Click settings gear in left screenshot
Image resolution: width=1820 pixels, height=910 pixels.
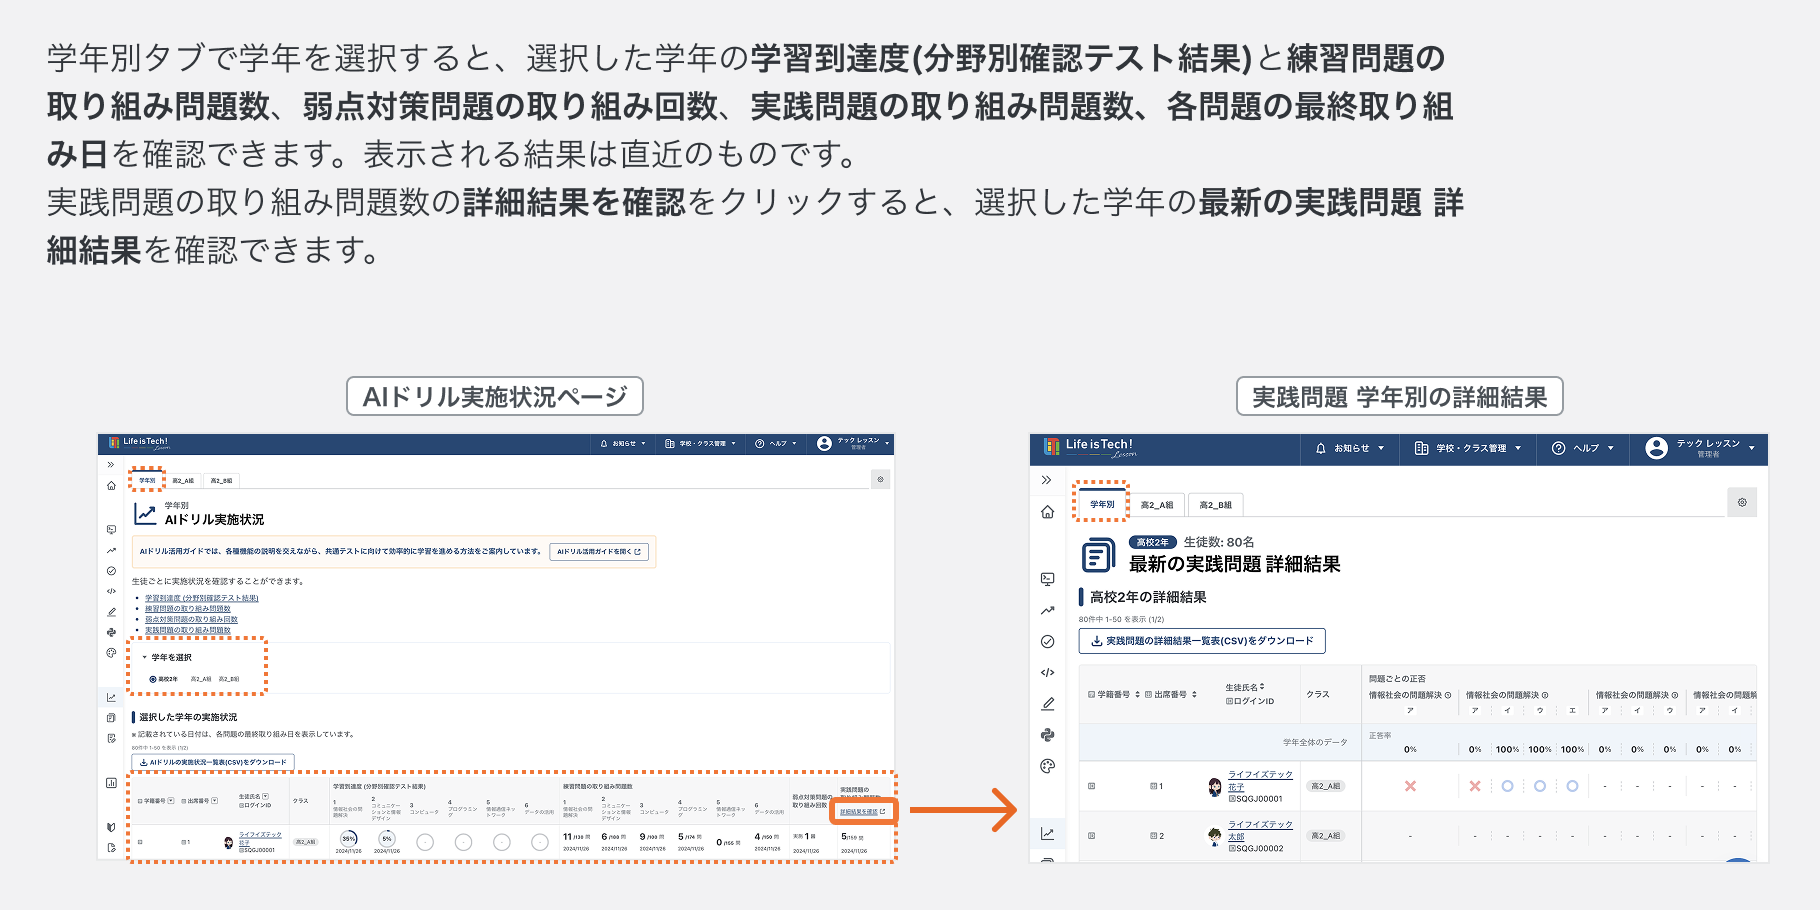(880, 479)
